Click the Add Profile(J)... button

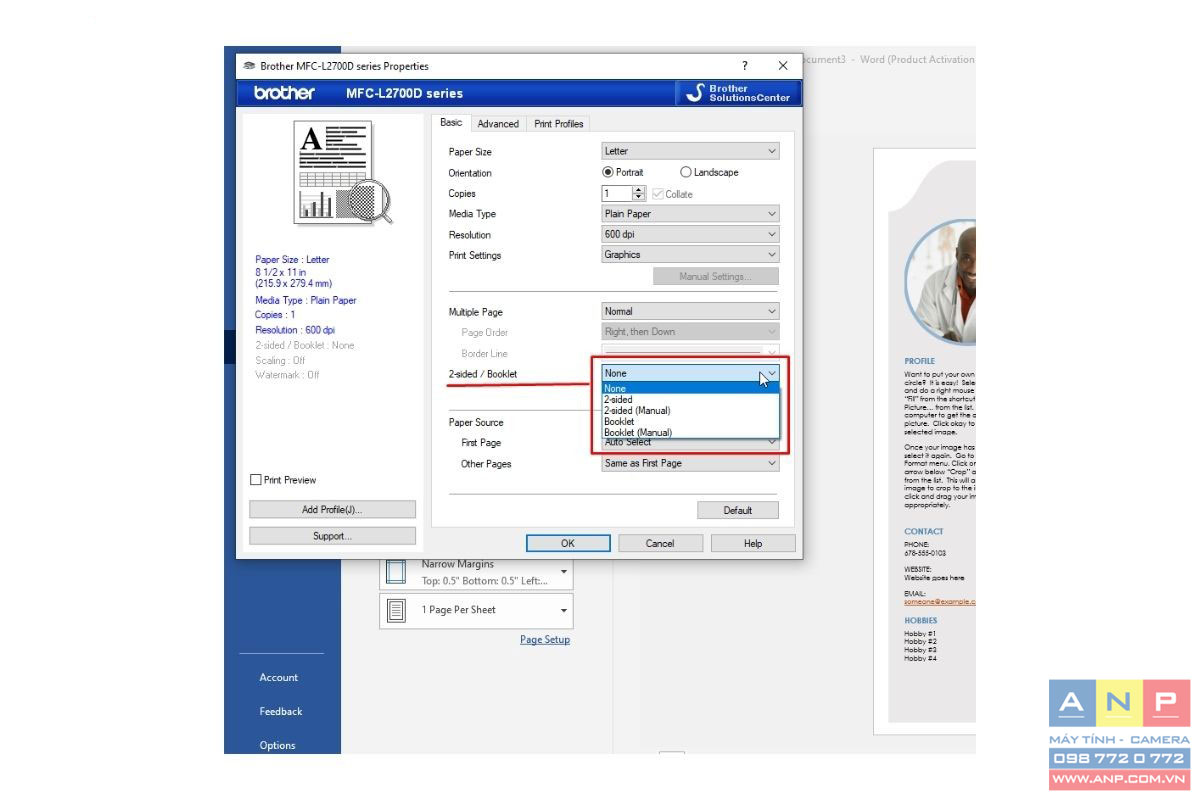point(332,509)
